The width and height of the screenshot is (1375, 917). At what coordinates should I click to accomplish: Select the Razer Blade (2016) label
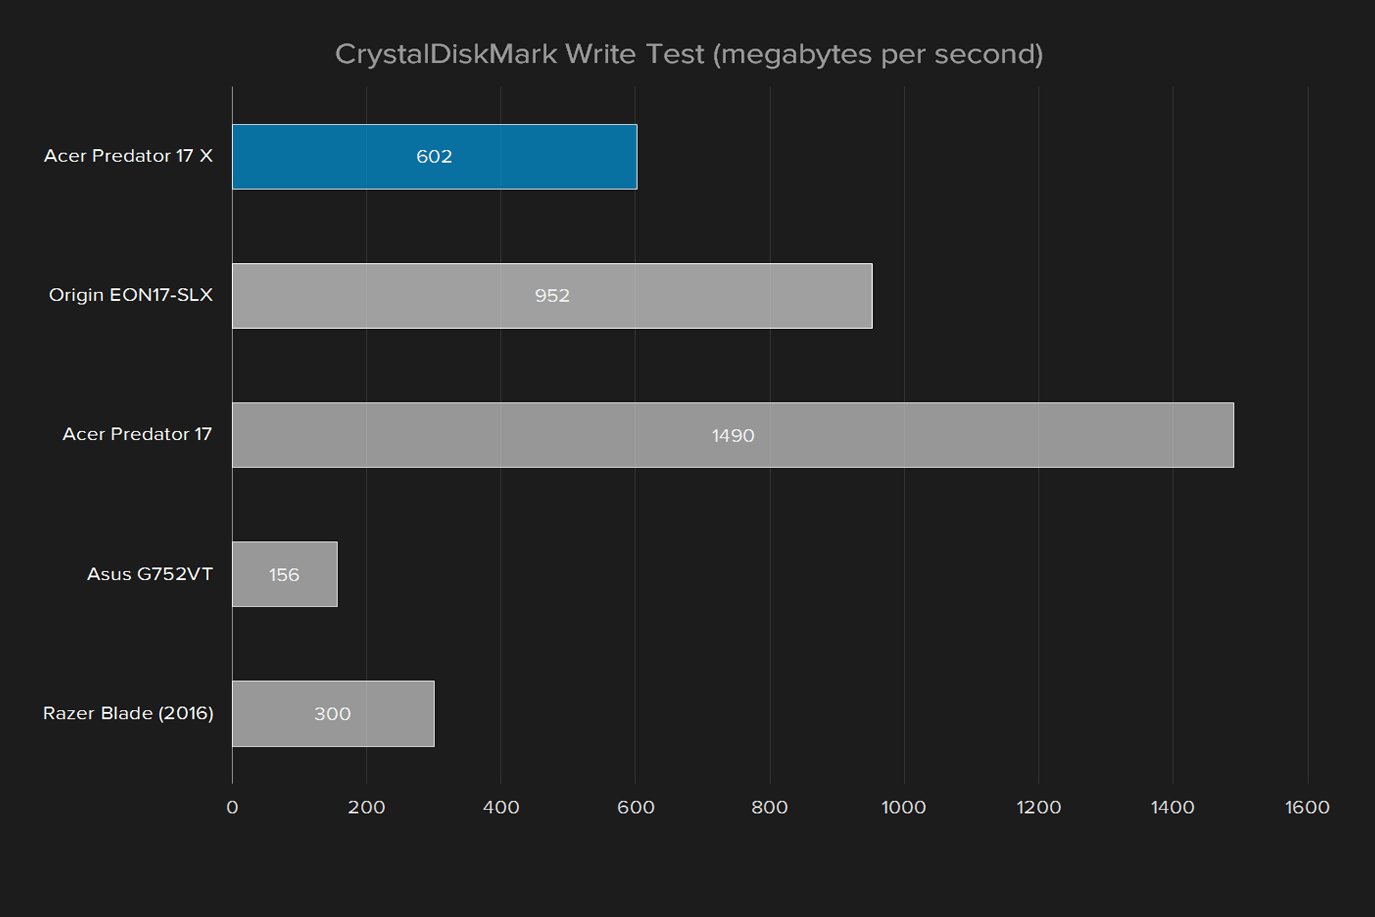coord(128,713)
